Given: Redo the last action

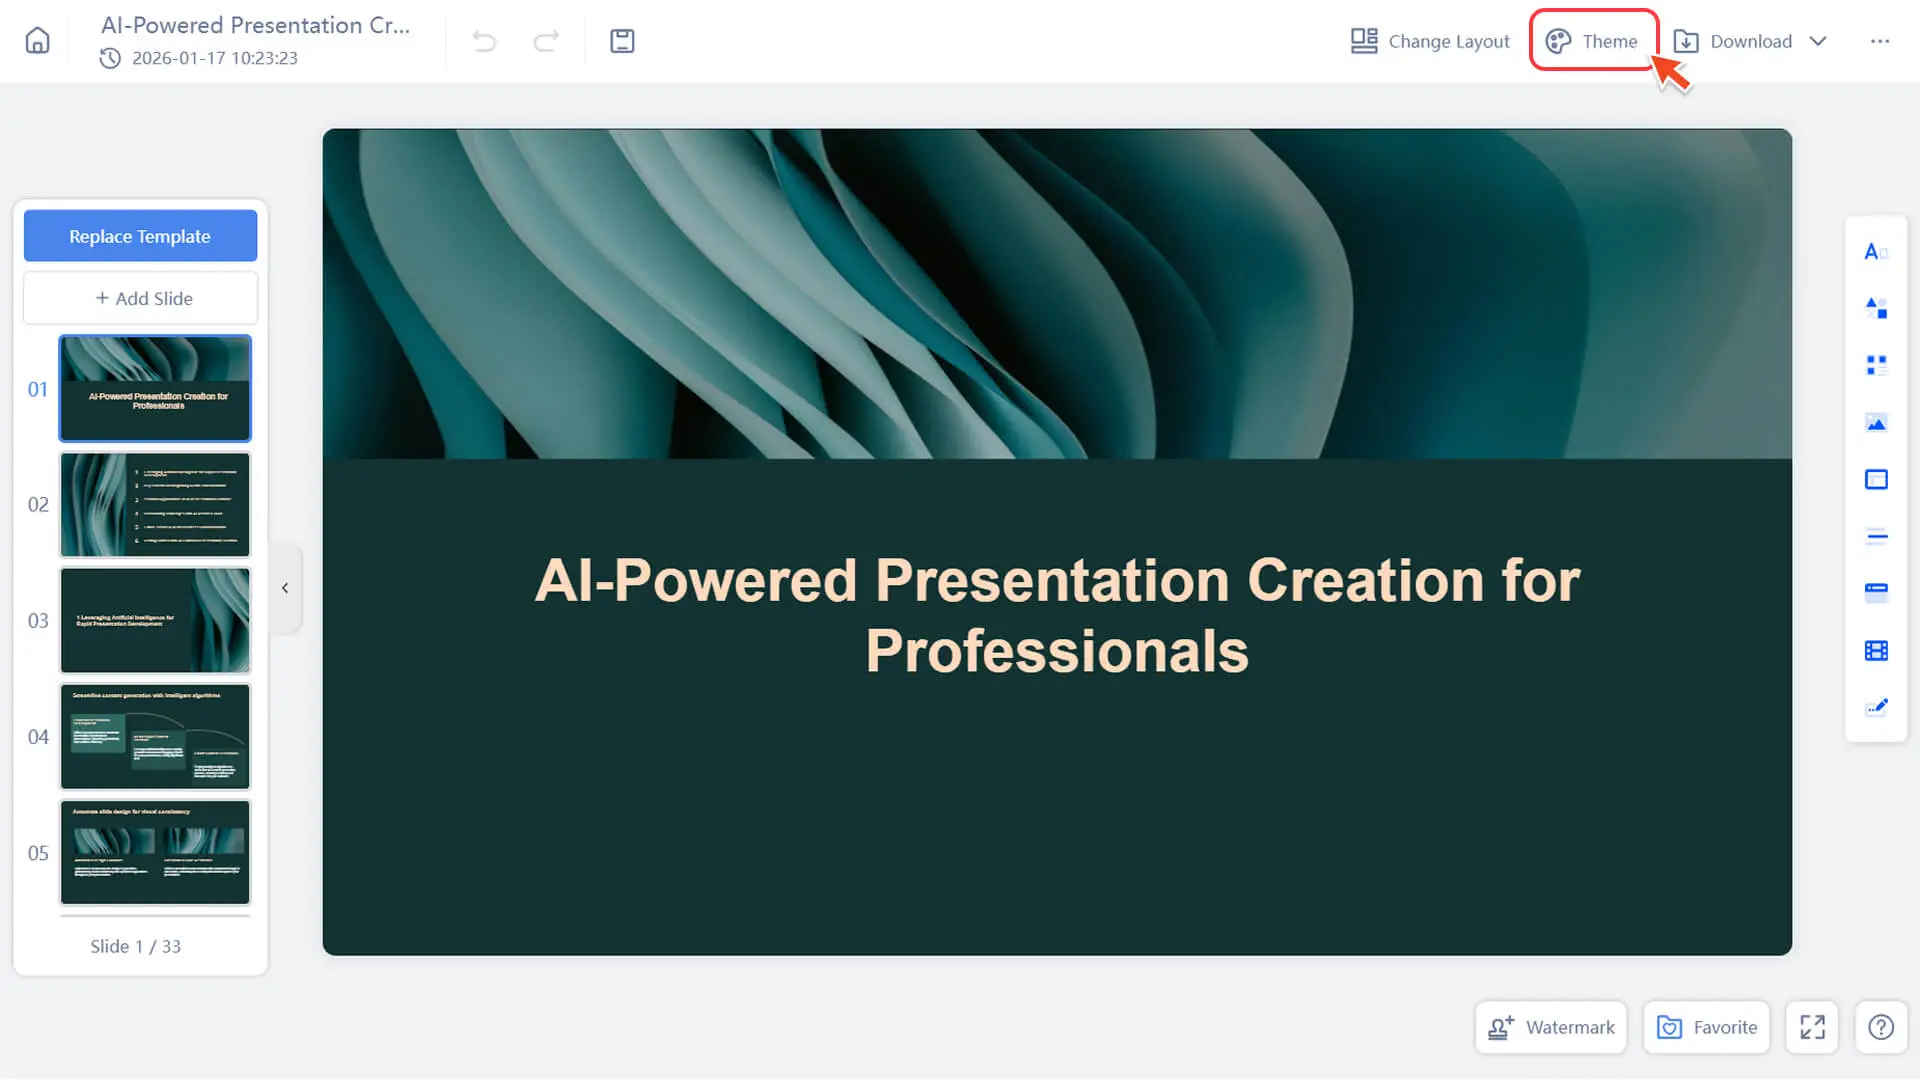Looking at the screenshot, I should pyautogui.click(x=546, y=41).
